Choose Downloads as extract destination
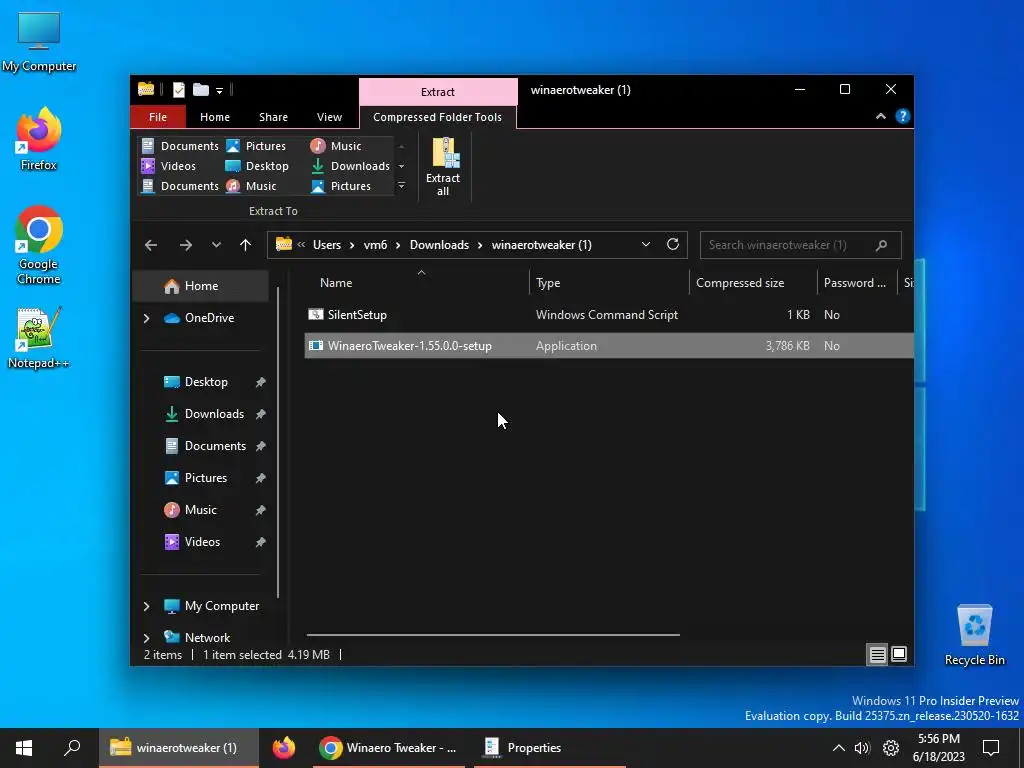The width and height of the screenshot is (1024, 768). coord(351,166)
